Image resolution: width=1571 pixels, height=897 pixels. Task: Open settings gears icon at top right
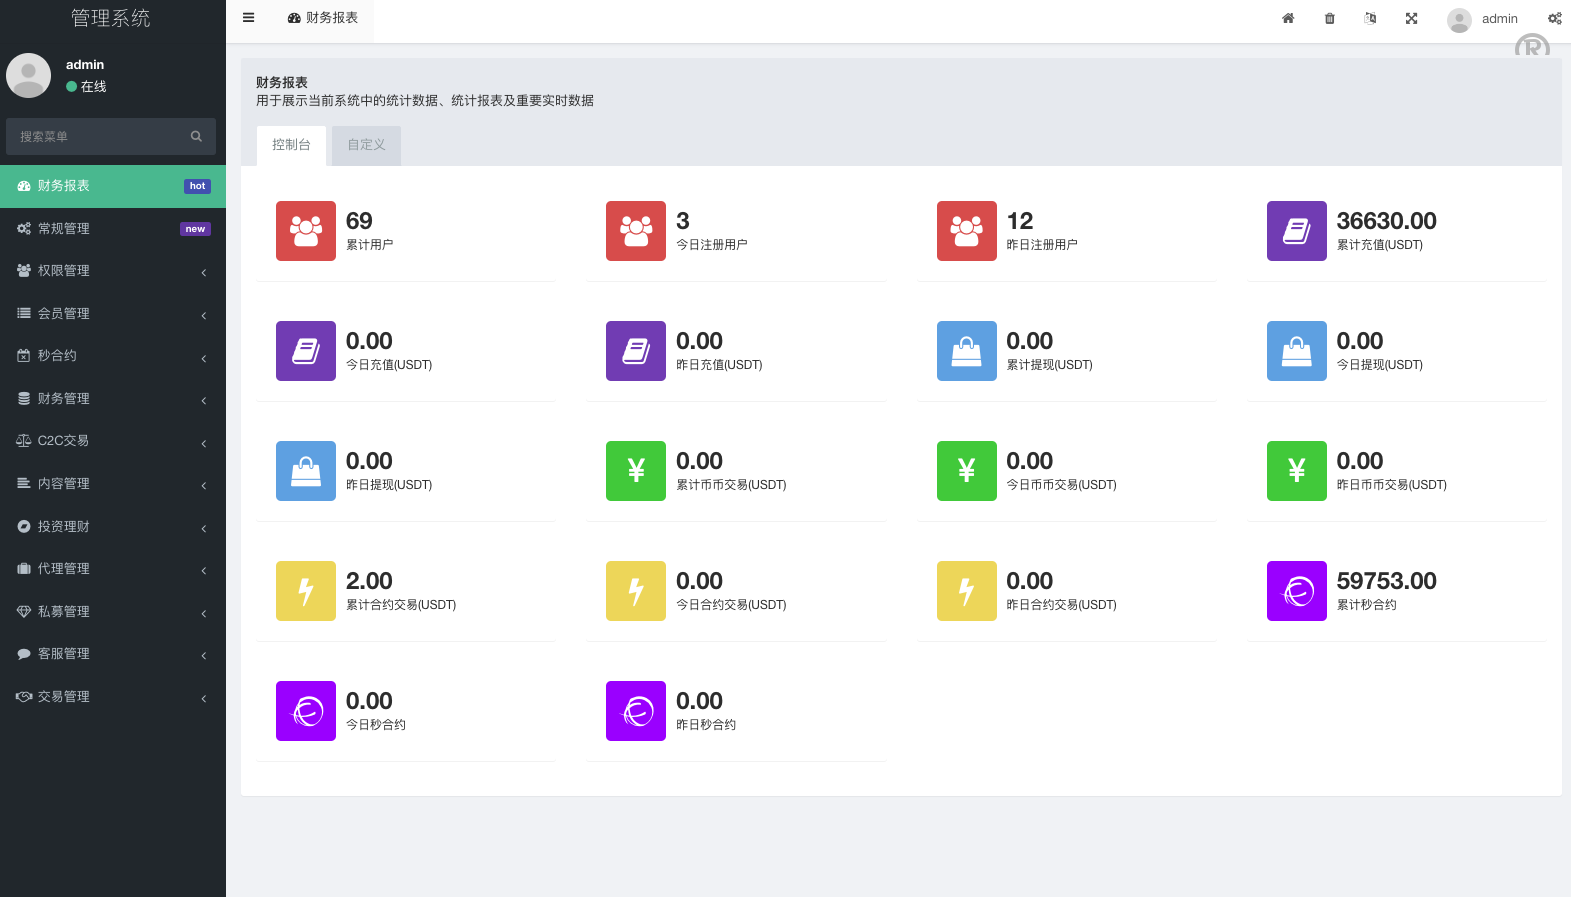[1554, 19]
